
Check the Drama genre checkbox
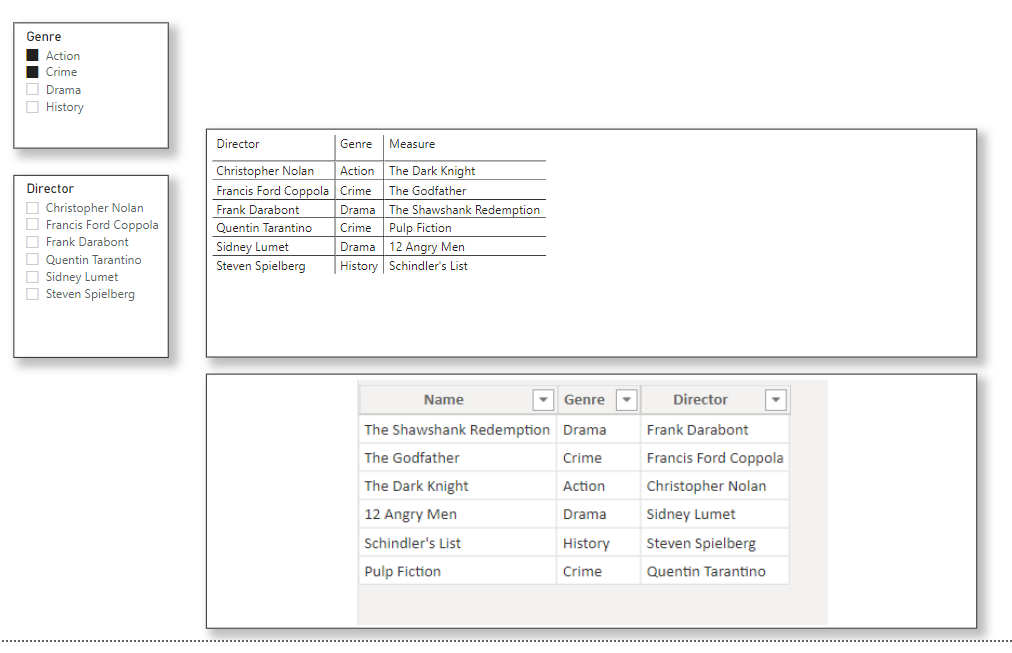click(32, 89)
